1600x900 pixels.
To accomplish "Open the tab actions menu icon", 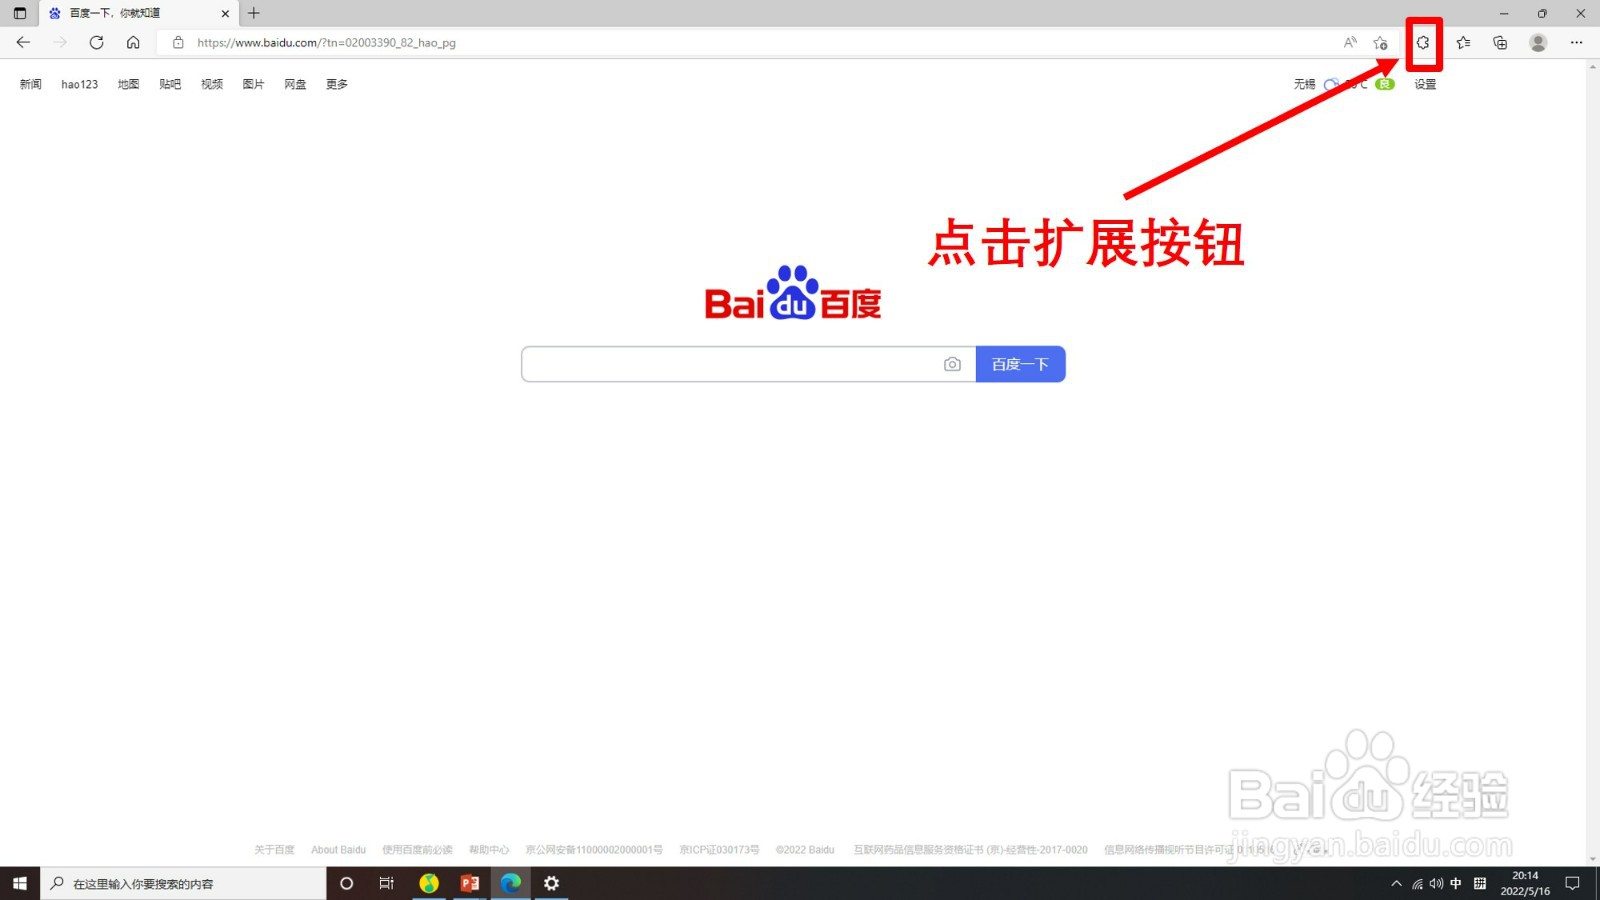I will click(x=19, y=13).
